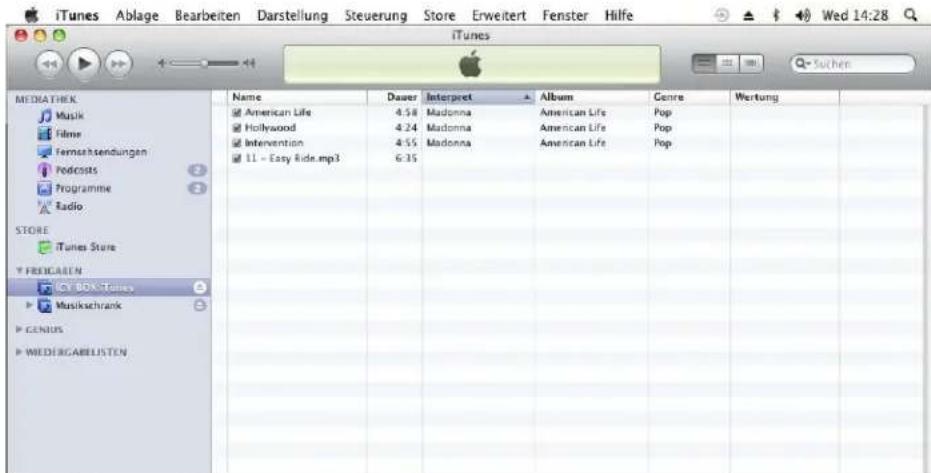
Task: Open the Darstellung menu
Action: coord(293,16)
